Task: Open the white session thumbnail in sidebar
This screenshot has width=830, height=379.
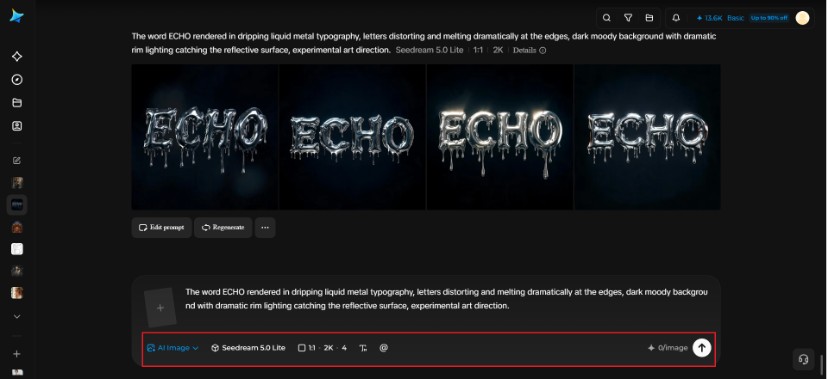Action: pyautogui.click(x=17, y=249)
